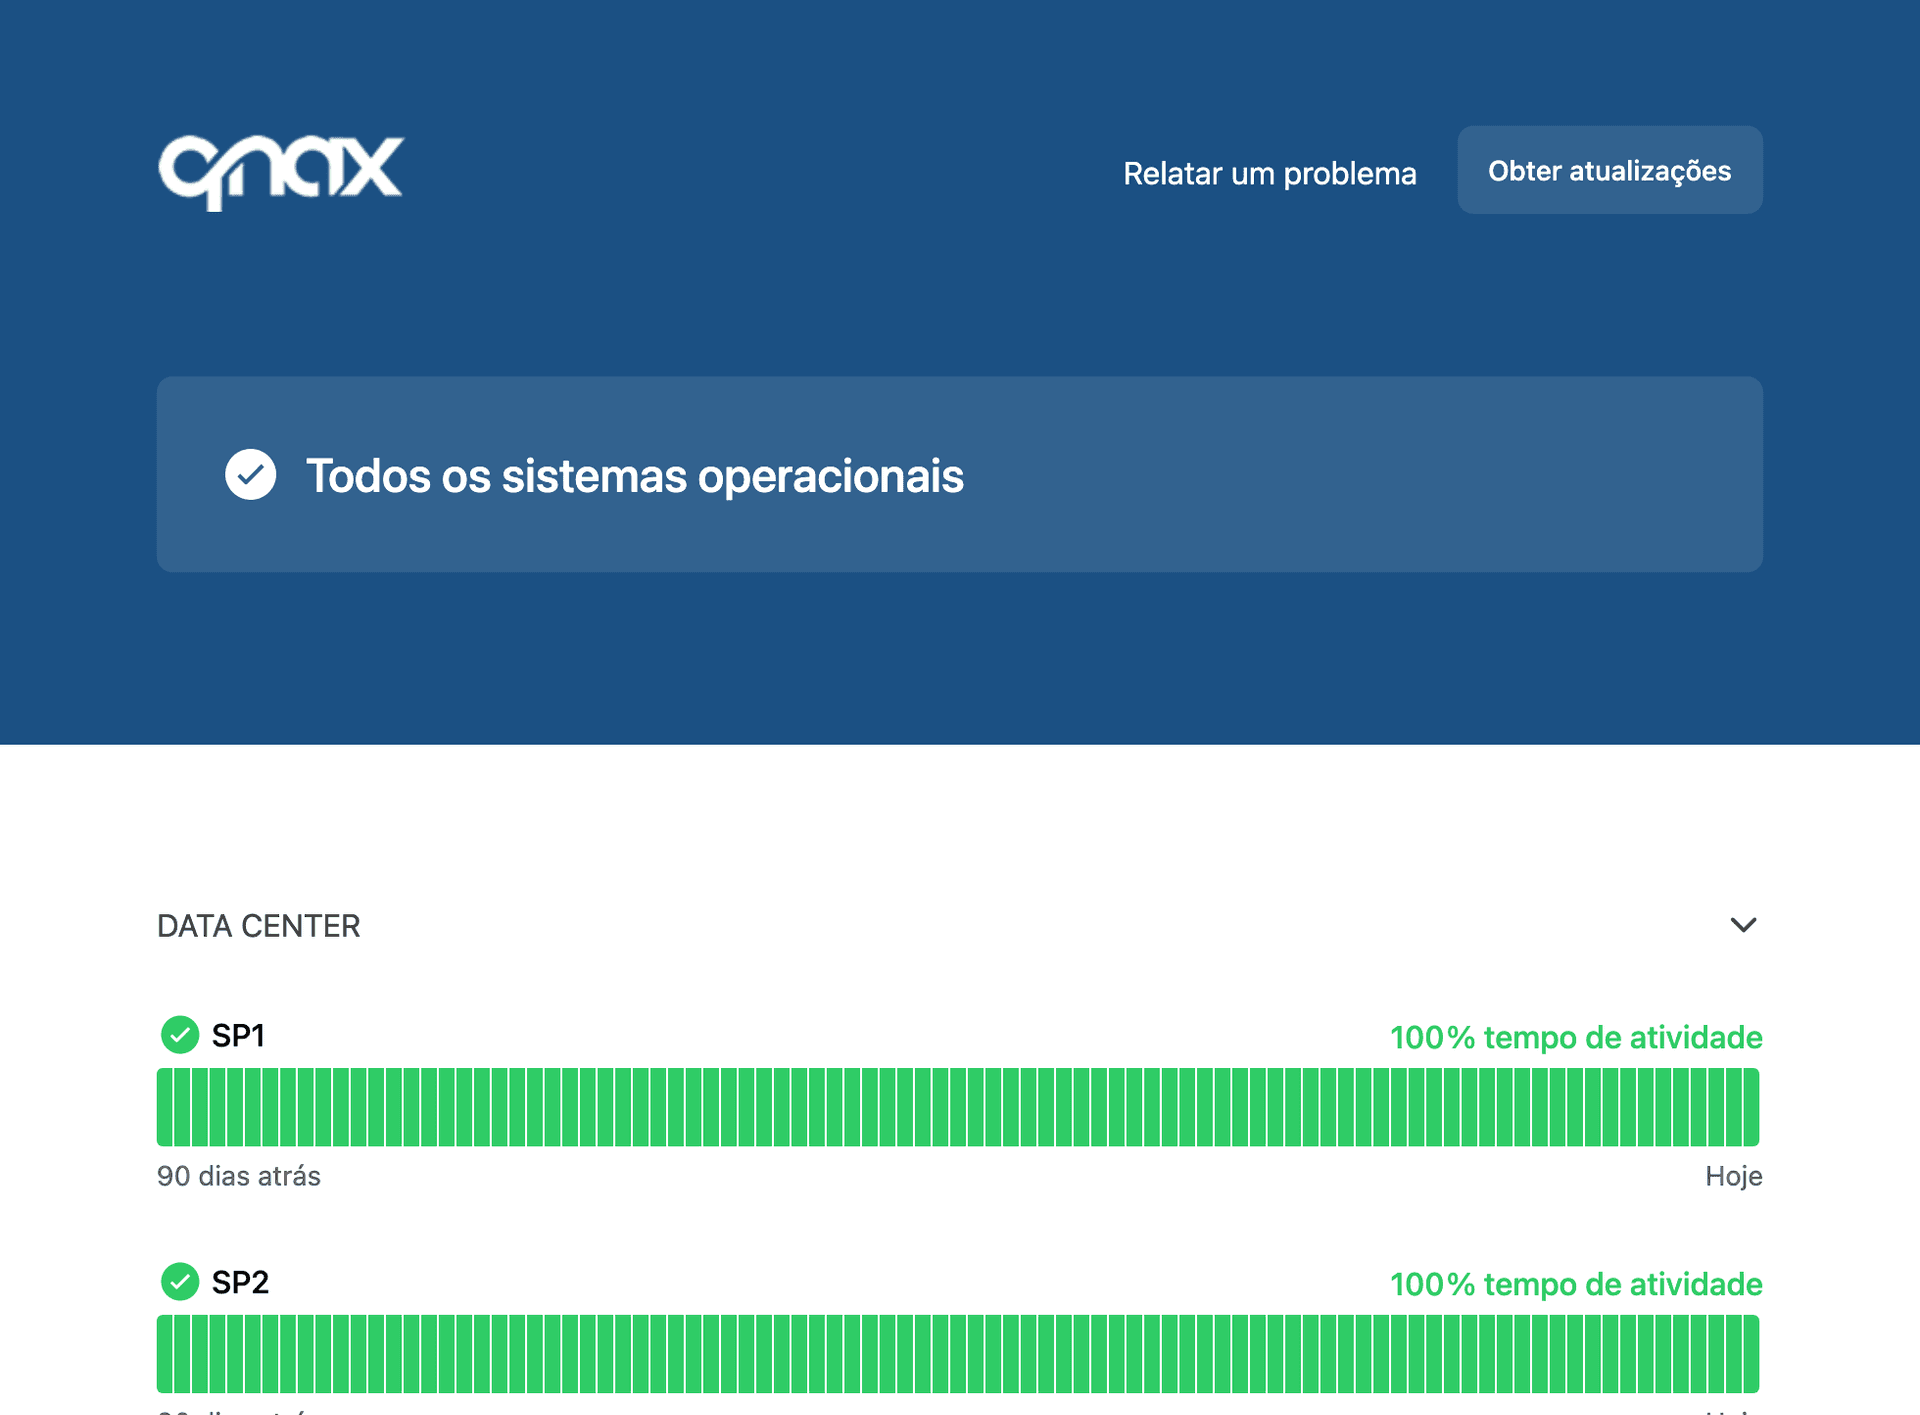Click the Qnax logo
Screen dimensions: 1920x1415
click(281, 171)
